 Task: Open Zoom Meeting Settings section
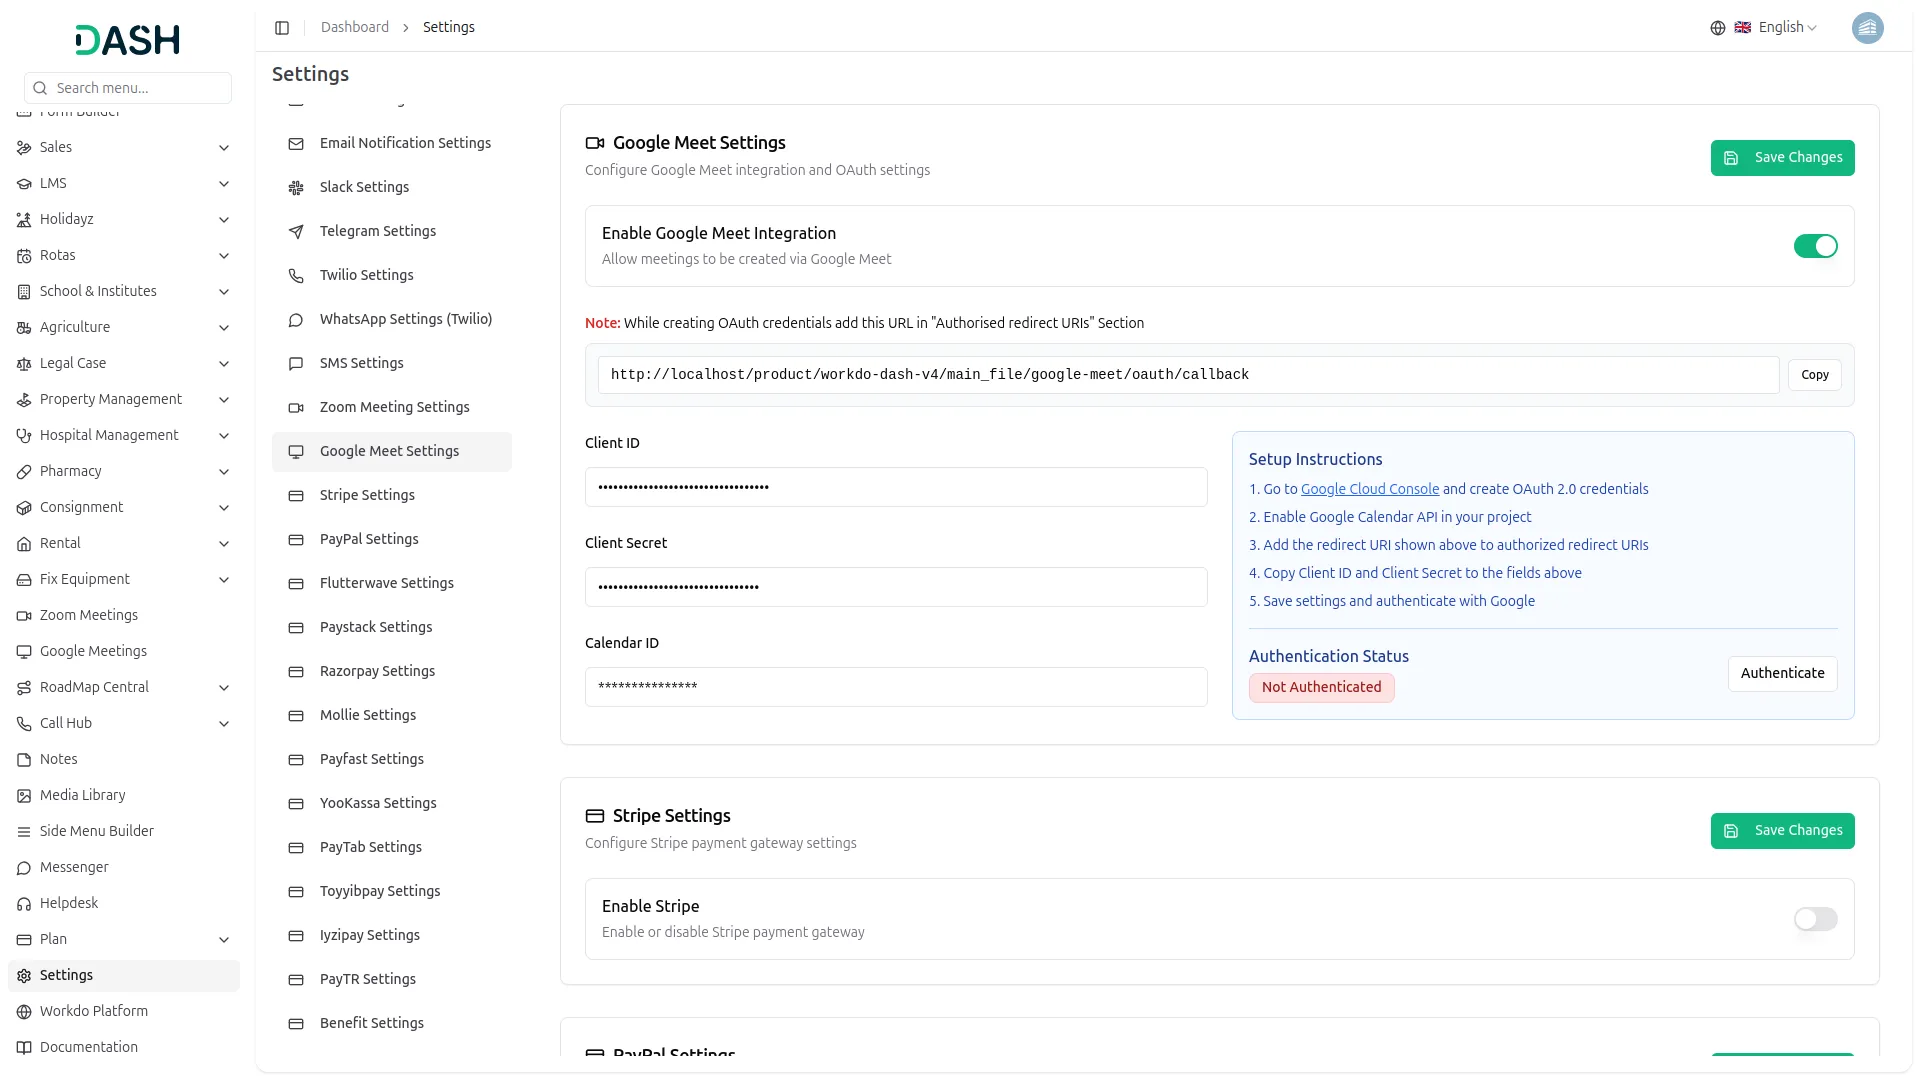click(394, 407)
